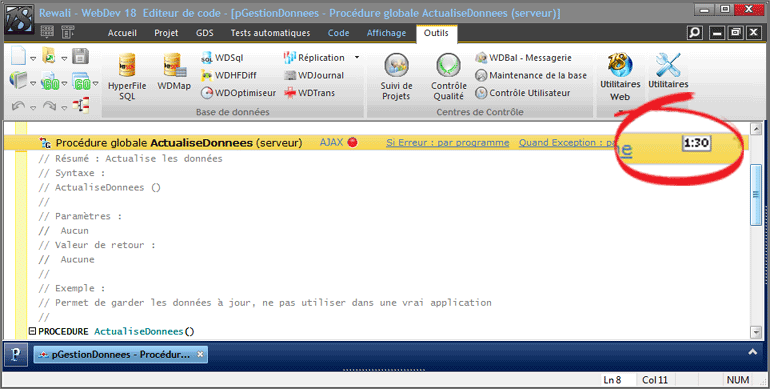The image size is (770, 389).
Task: Open the undo history dropdown arrow
Action: [33, 108]
